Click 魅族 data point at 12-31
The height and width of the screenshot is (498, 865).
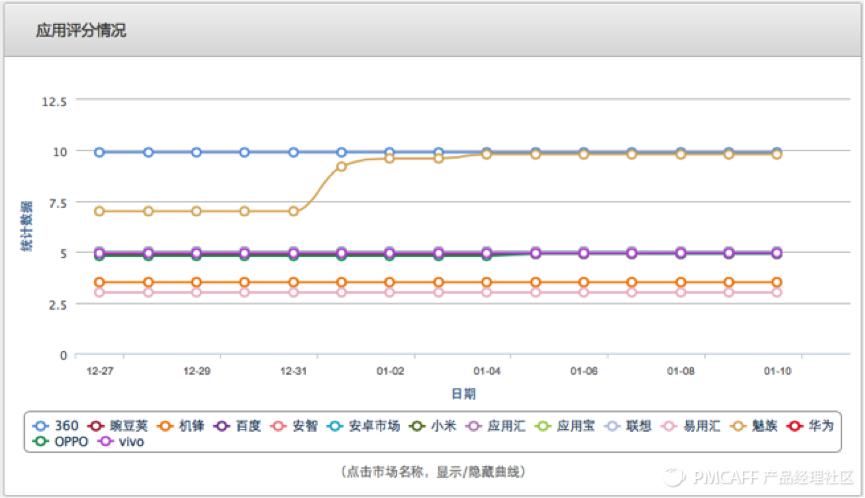tap(294, 211)
